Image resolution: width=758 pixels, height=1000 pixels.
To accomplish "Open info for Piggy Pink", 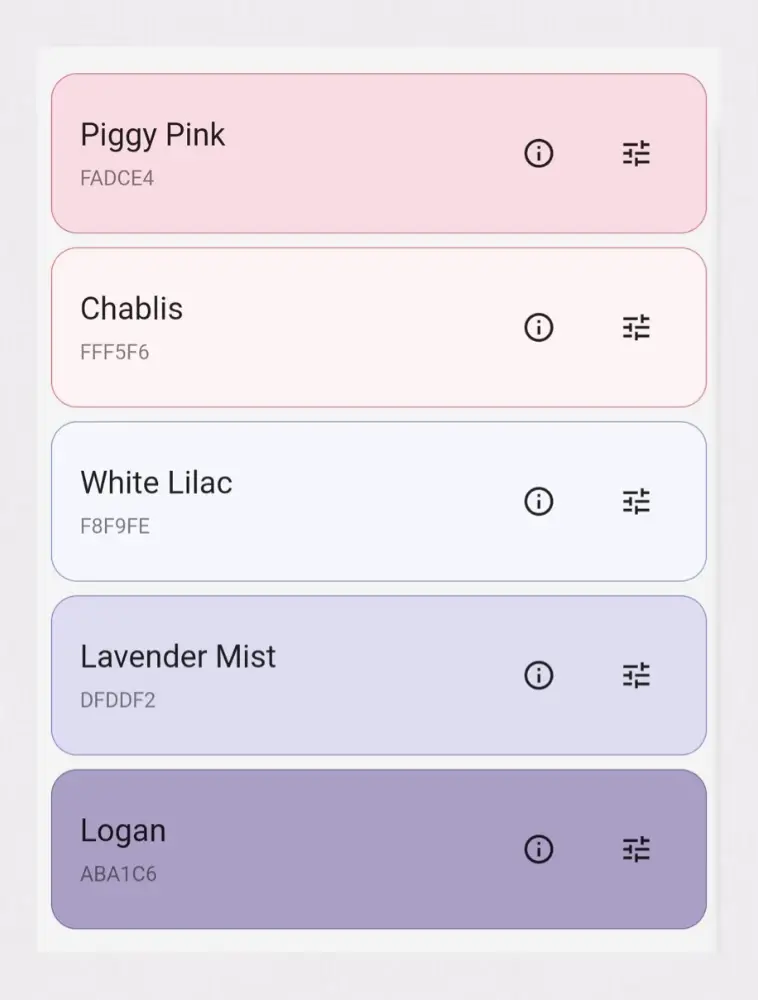I will 539,153.
